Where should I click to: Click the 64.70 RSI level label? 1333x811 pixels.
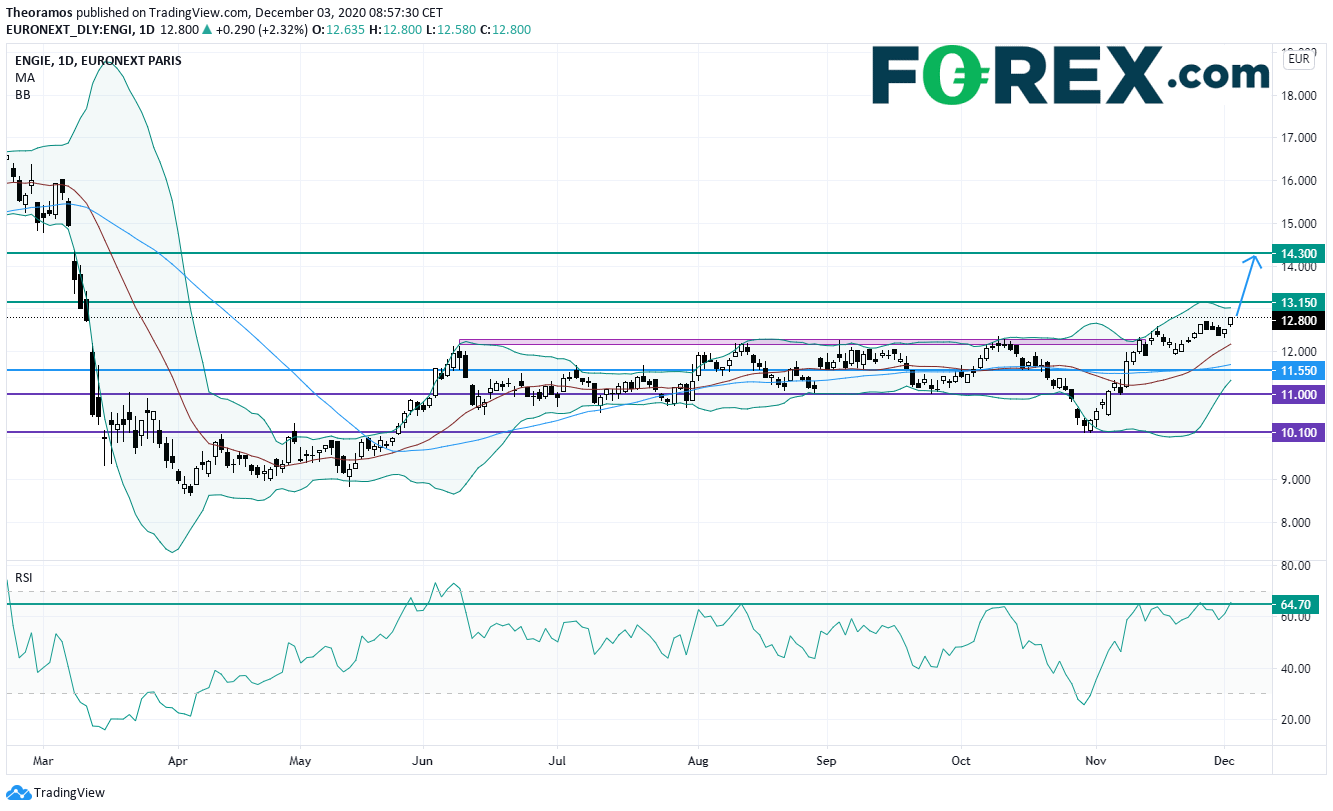tap(1297, 604)
